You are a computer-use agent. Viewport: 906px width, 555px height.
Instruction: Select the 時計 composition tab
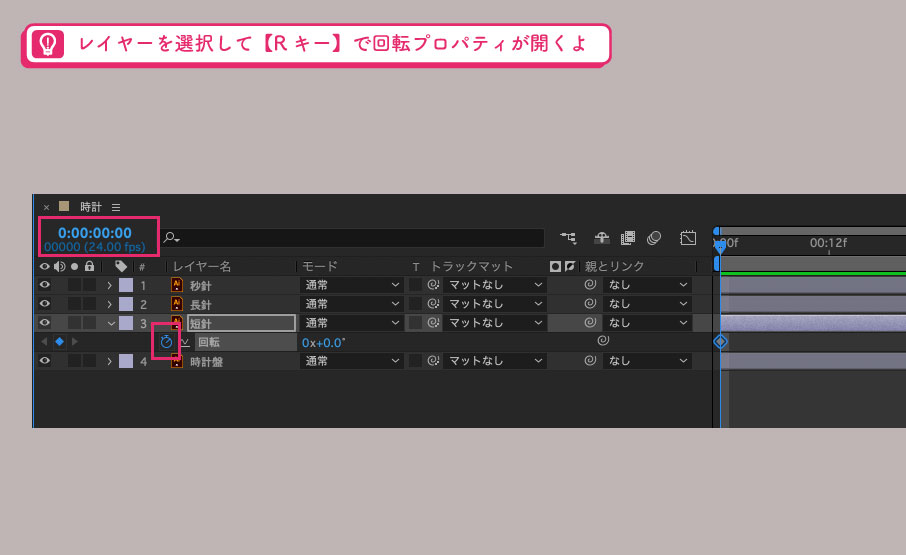(x=91, y=207)
